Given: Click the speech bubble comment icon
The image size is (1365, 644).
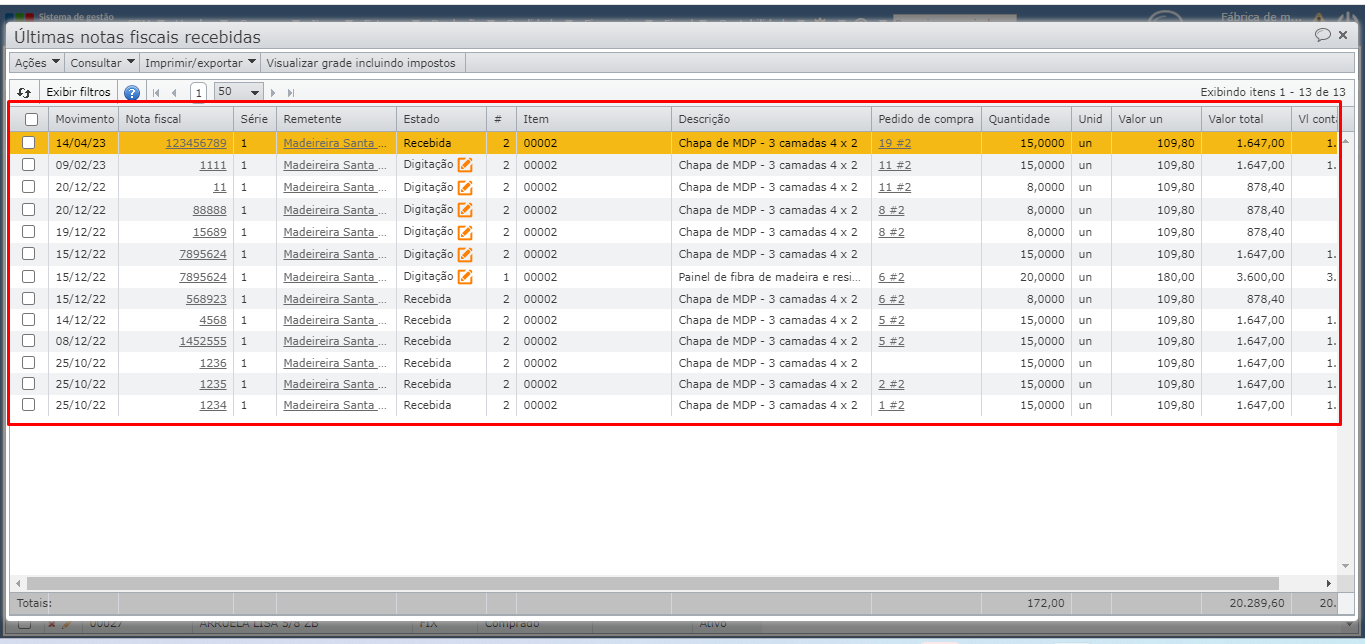Looking at the screenshot, I should 1322,35.
